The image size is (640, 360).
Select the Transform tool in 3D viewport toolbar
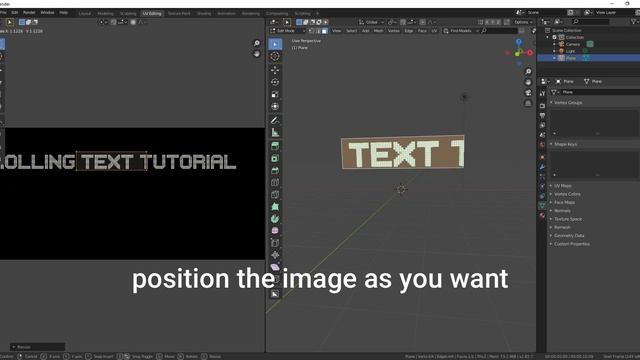[x=275, y=107]
